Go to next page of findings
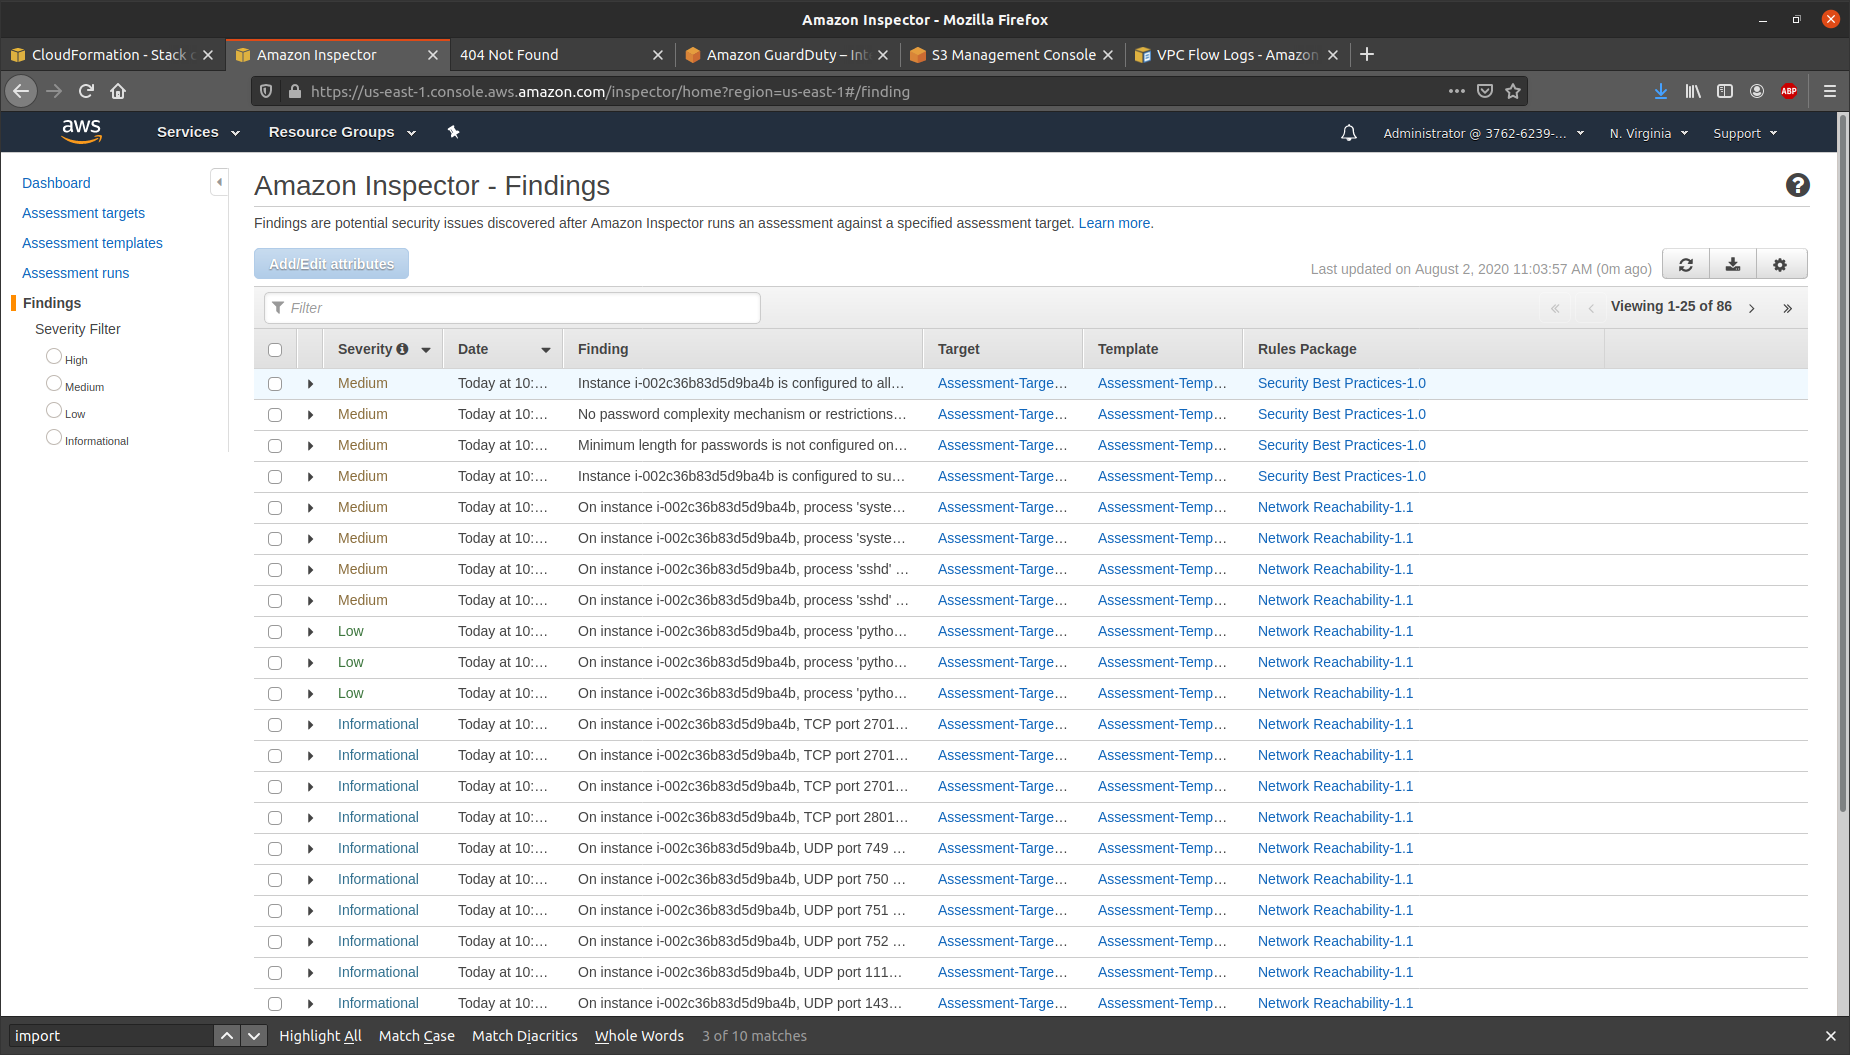This screenshot has height=1055, width=1850. [1752, 308]
